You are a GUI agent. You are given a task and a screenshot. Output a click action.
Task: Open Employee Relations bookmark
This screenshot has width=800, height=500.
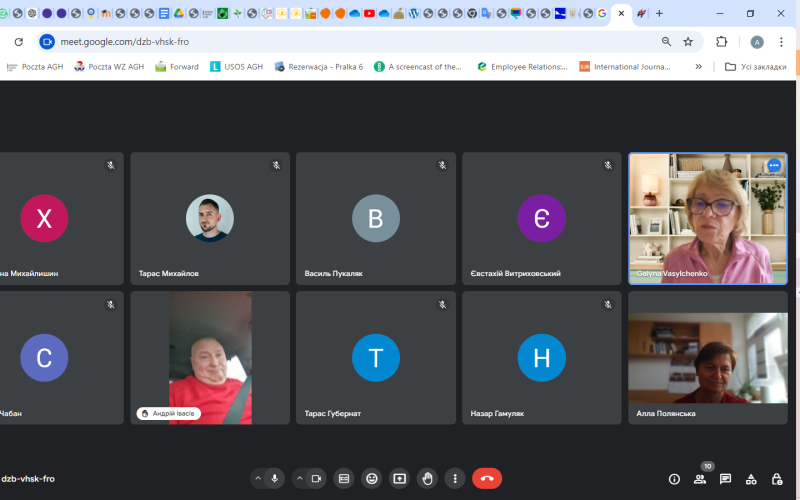point(522,67)
